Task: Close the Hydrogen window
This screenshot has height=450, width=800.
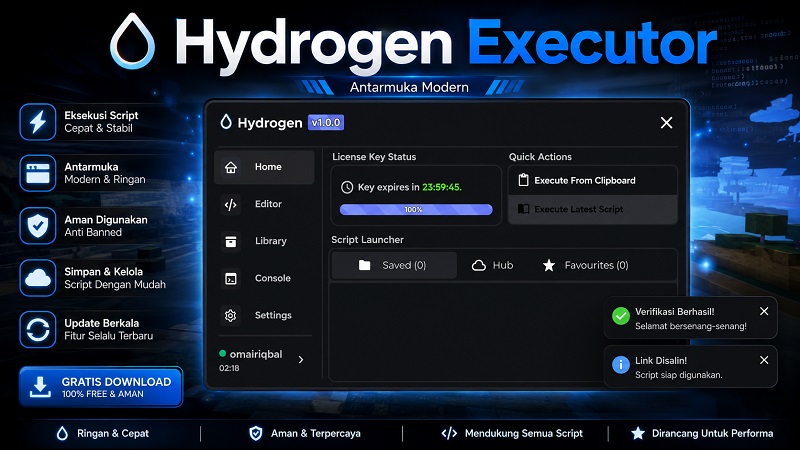Action: [666, 122]
